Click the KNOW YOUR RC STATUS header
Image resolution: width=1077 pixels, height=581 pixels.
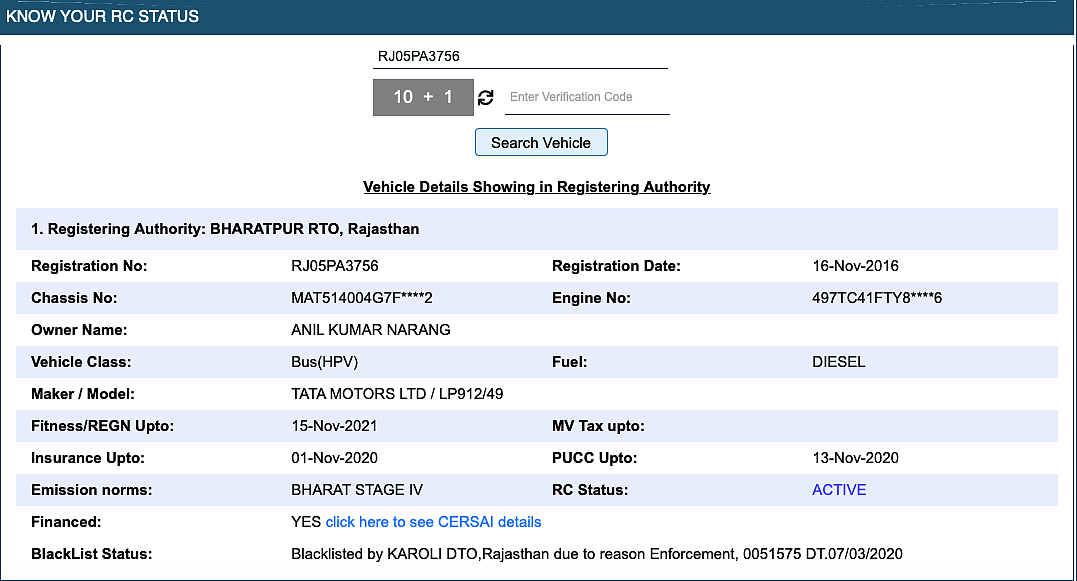pos(102,16)
